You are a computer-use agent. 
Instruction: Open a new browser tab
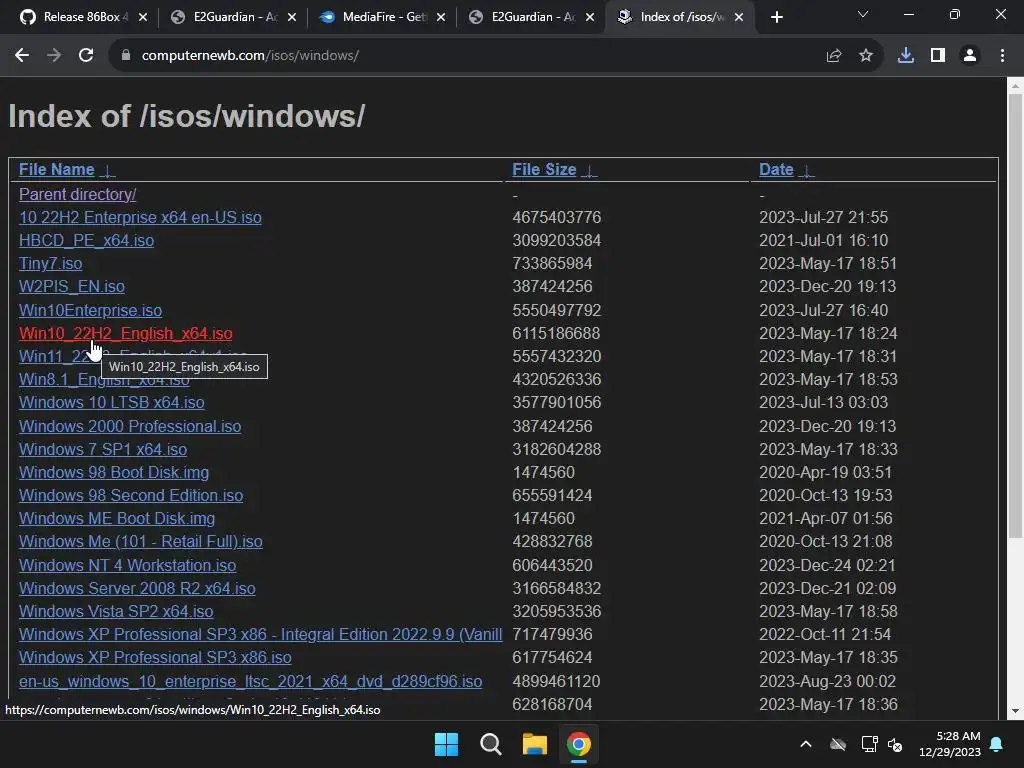click(x=776, y=18)
